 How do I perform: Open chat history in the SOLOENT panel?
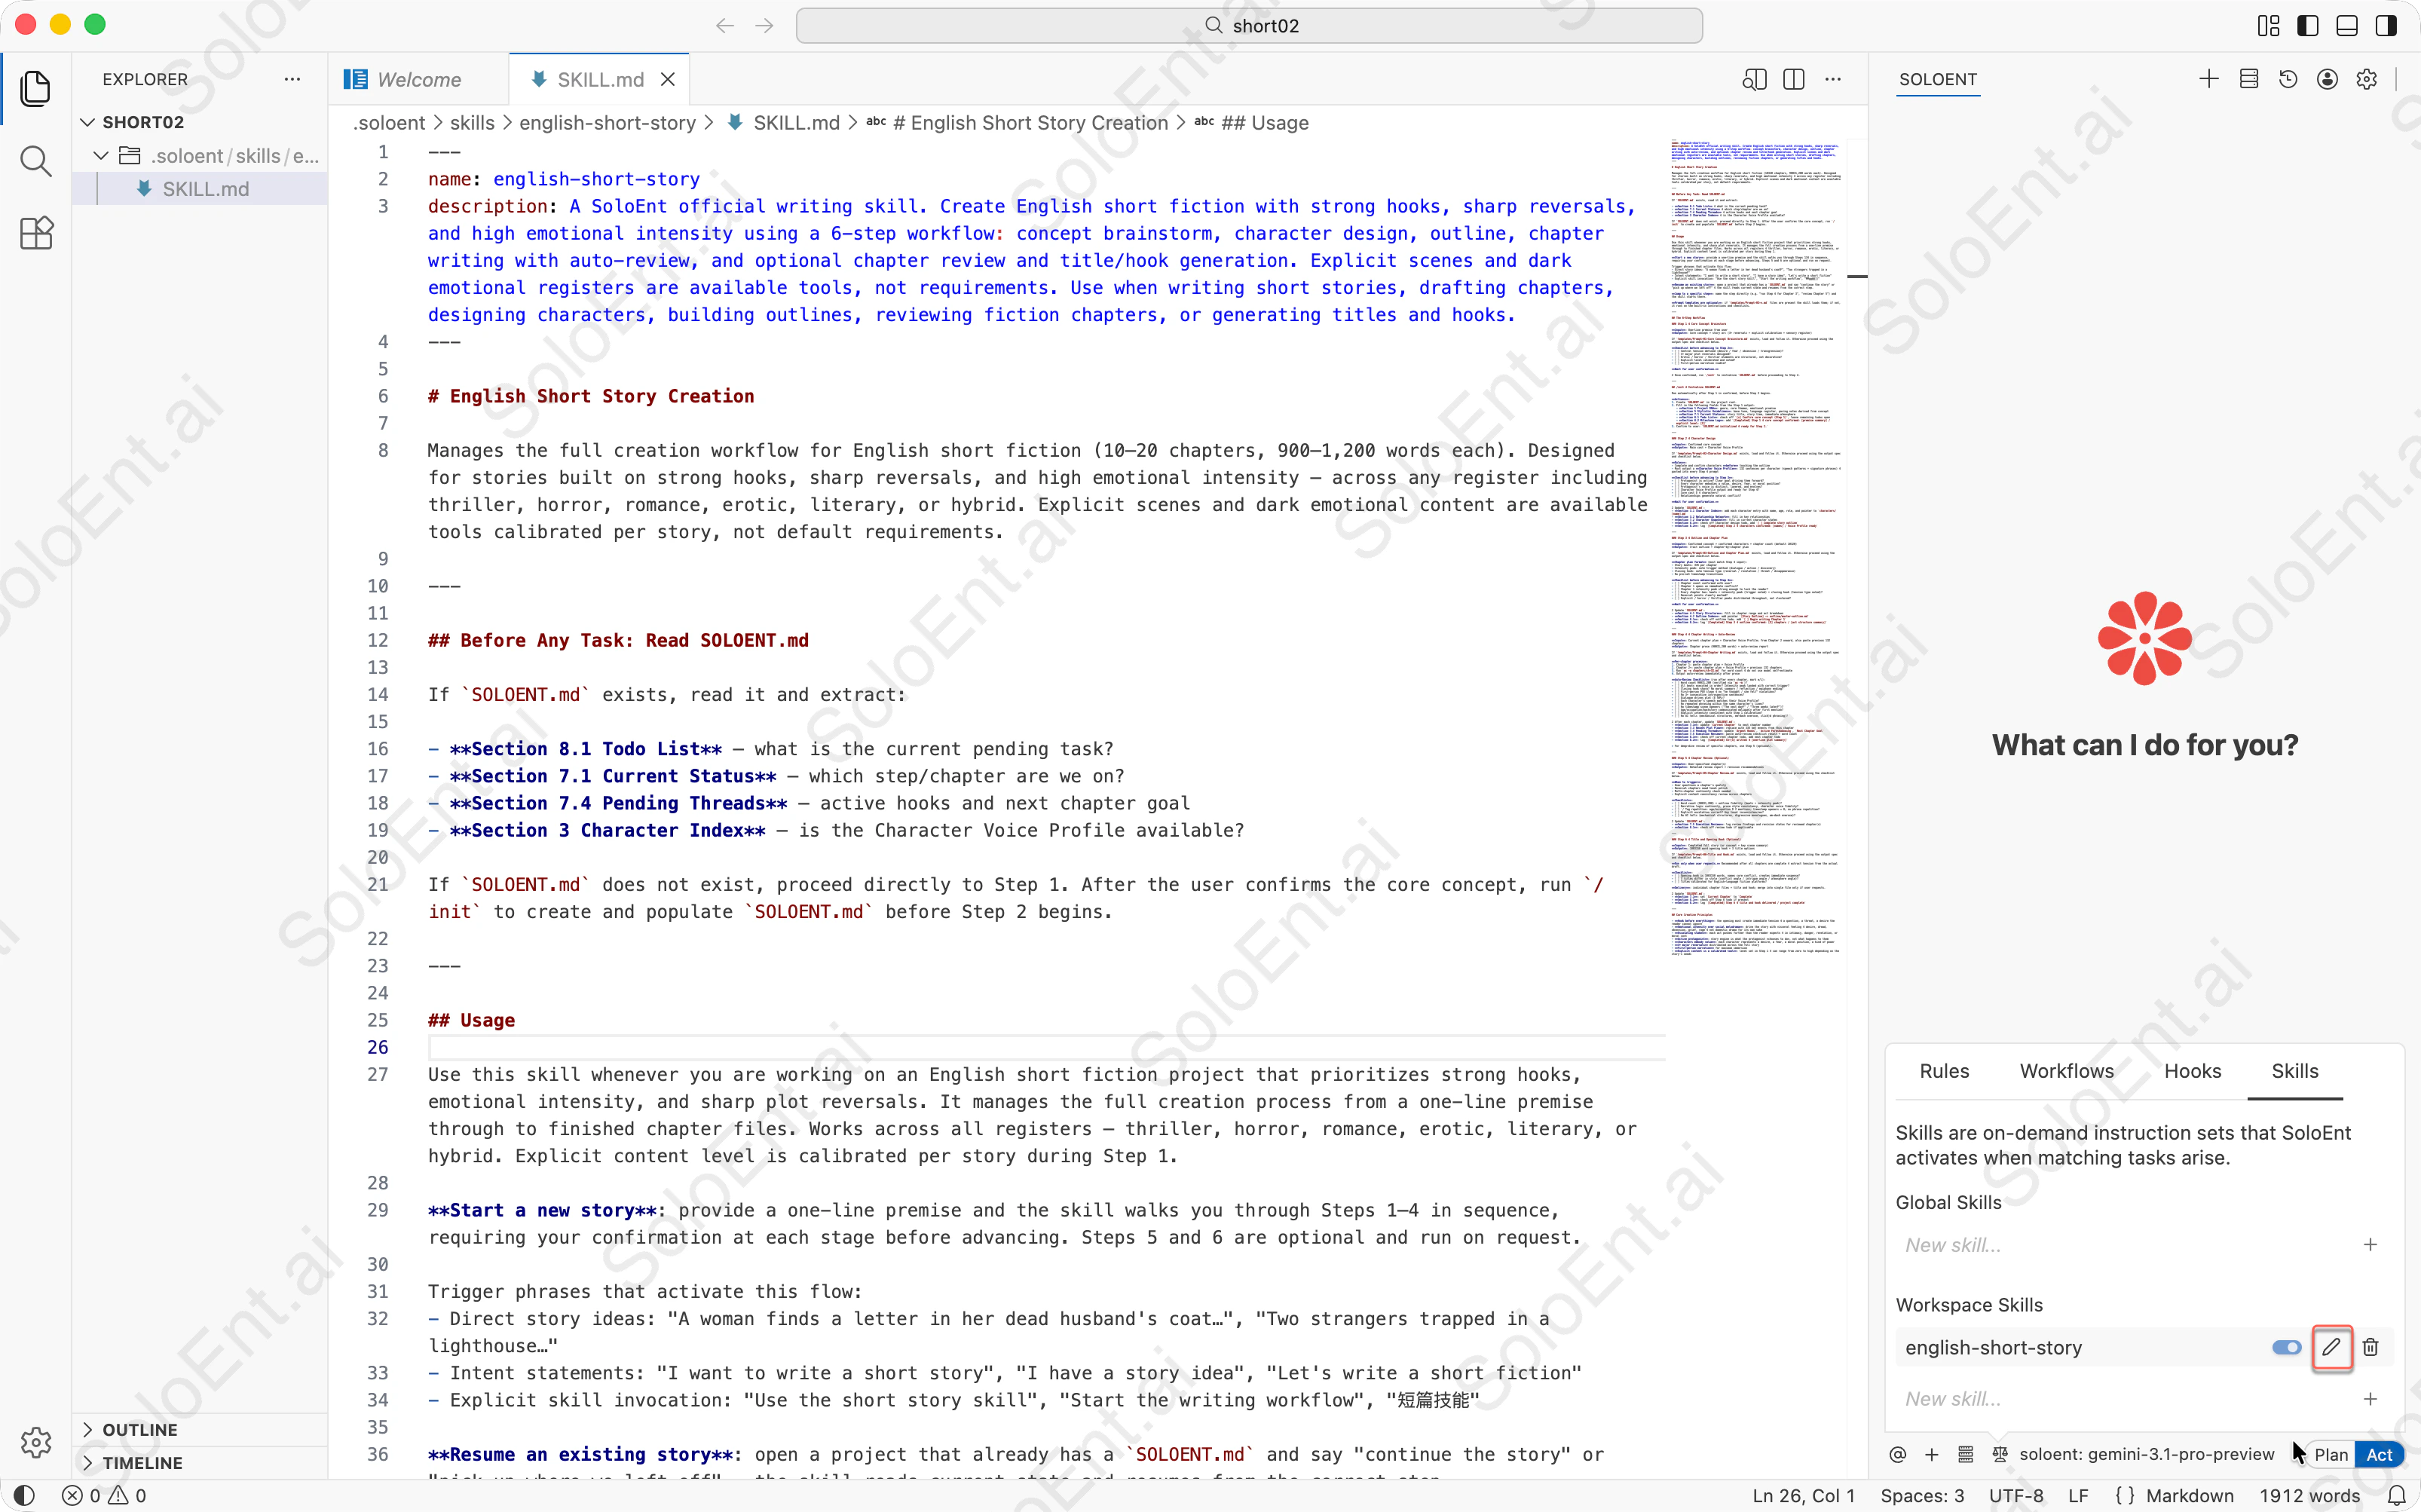[x=2287, y=79]
